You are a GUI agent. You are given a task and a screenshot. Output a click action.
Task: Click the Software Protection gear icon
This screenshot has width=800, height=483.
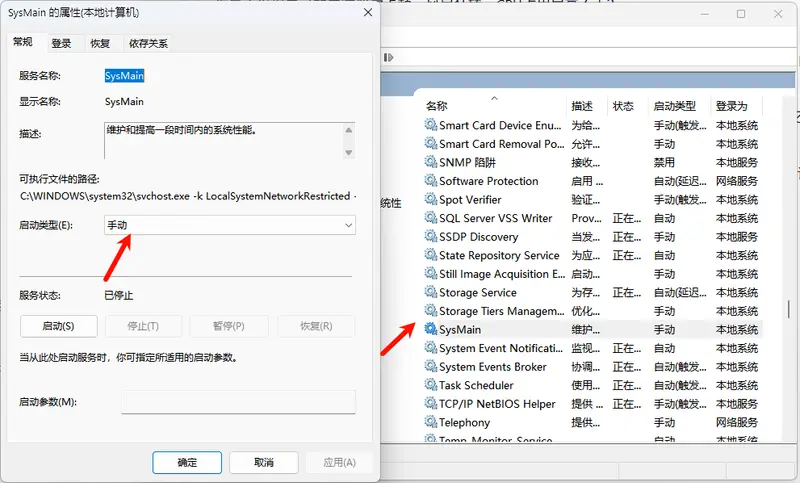[430, 181]
